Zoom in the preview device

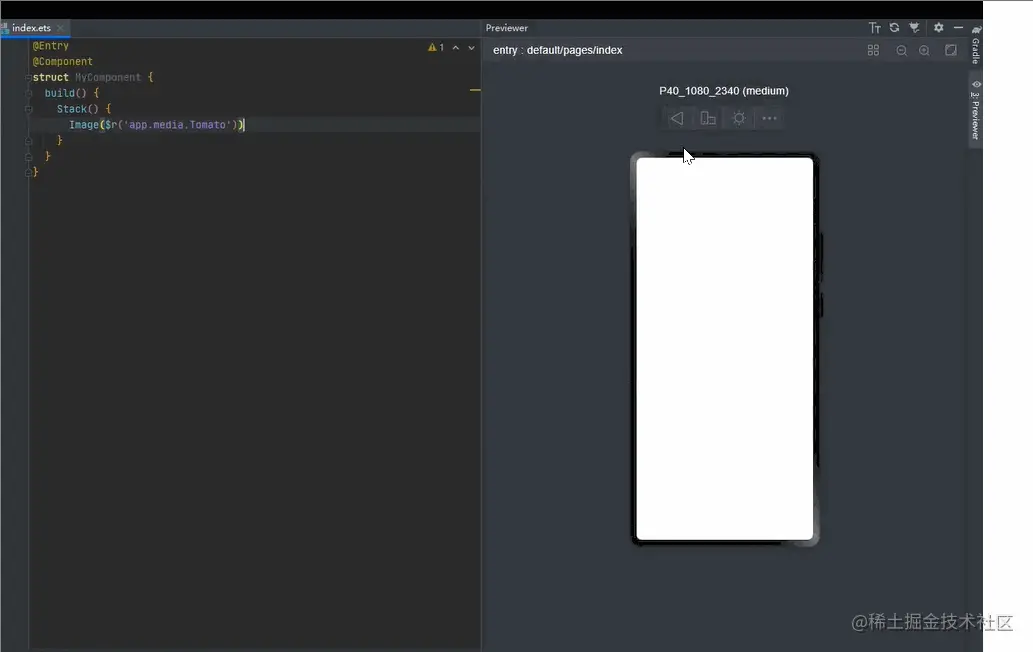(925, 51)
